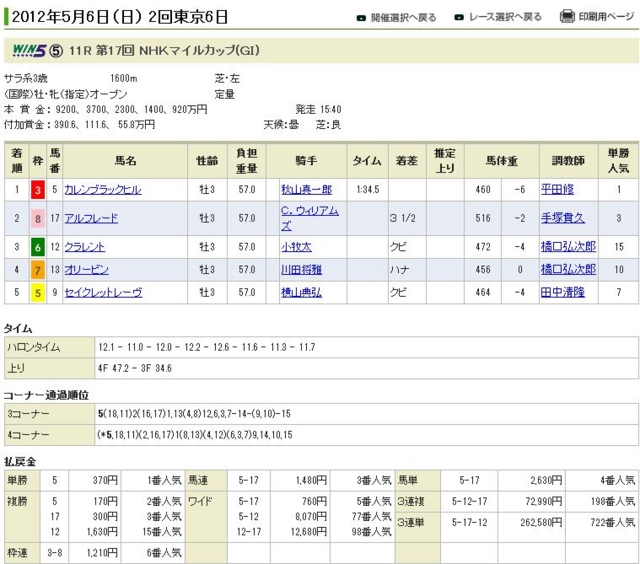
Task: Go back via 開催選択へ戻る link
Action: point(403,18)
